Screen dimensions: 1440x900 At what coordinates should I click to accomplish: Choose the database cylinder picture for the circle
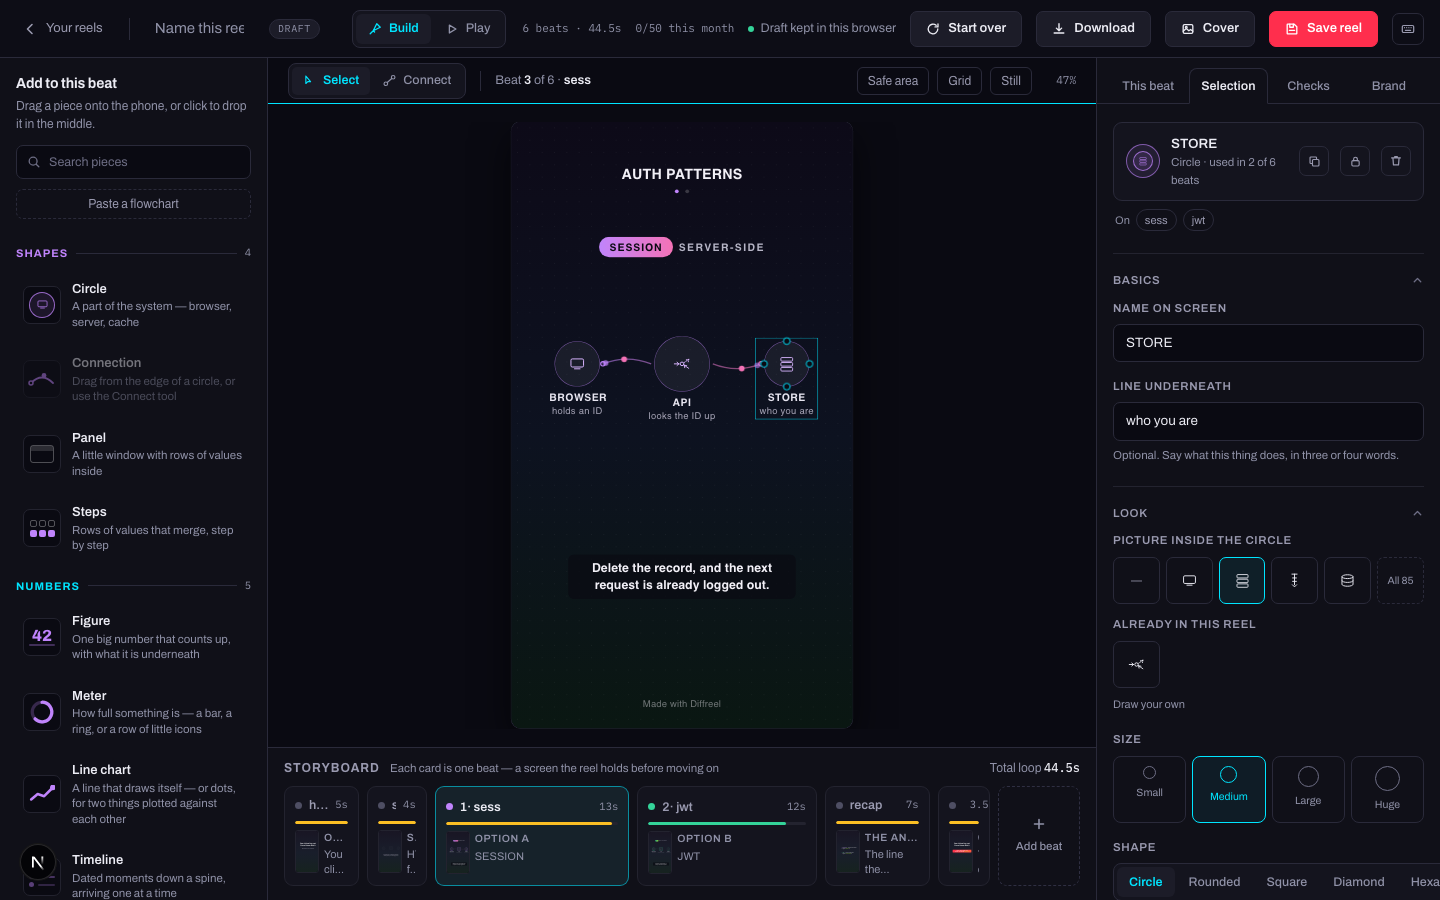point(1347,580)
